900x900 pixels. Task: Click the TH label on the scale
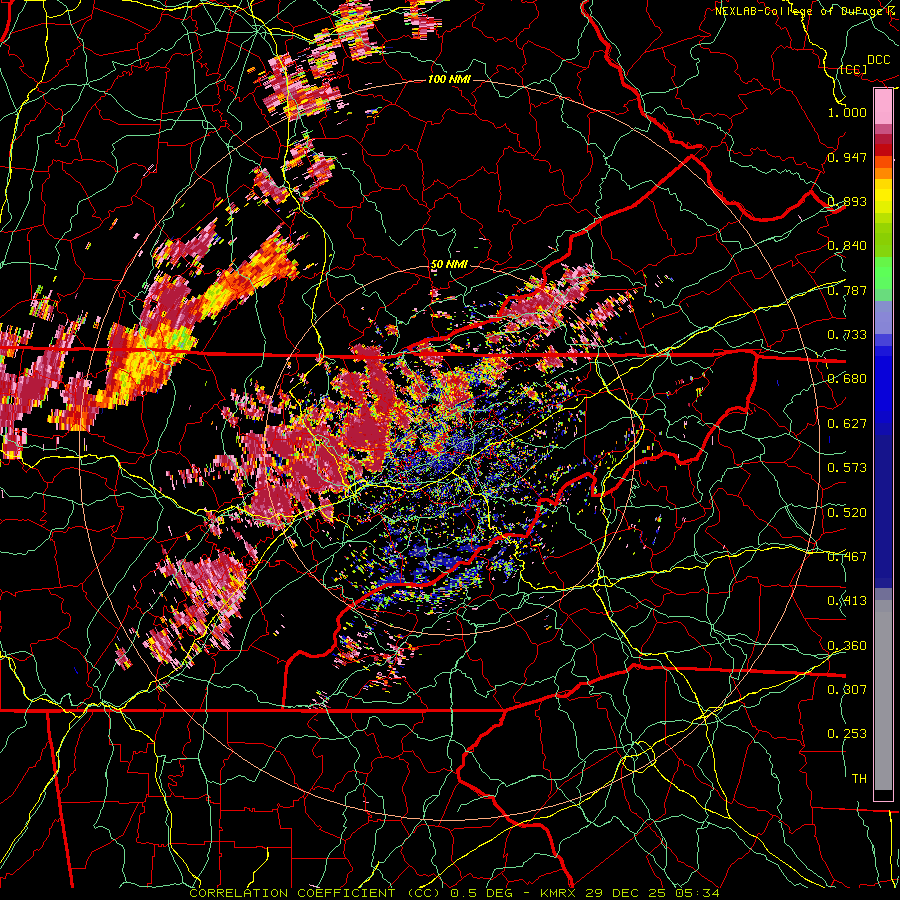point(859,779)
